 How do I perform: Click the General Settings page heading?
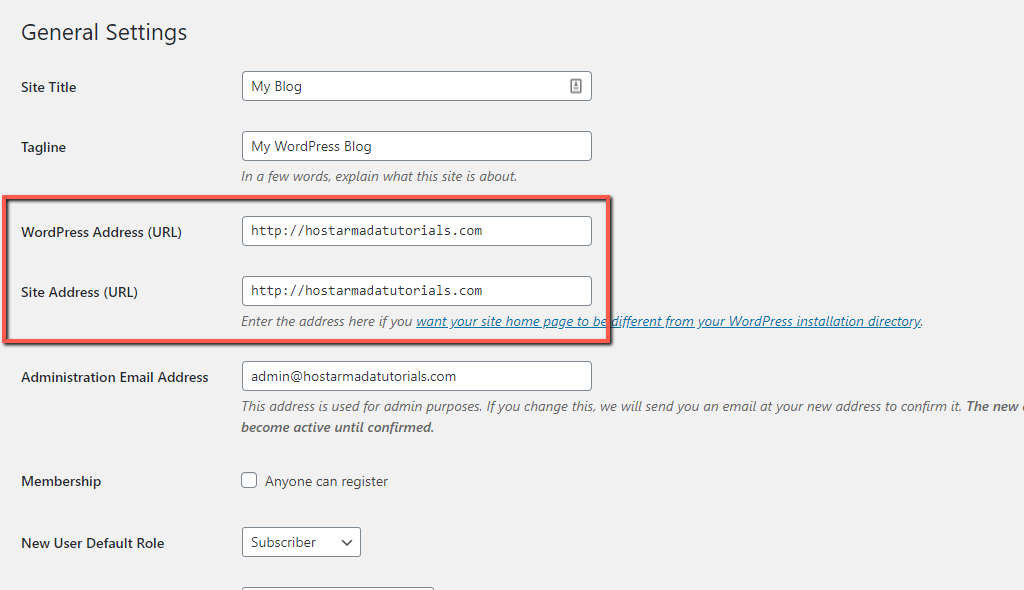point(103,32)
